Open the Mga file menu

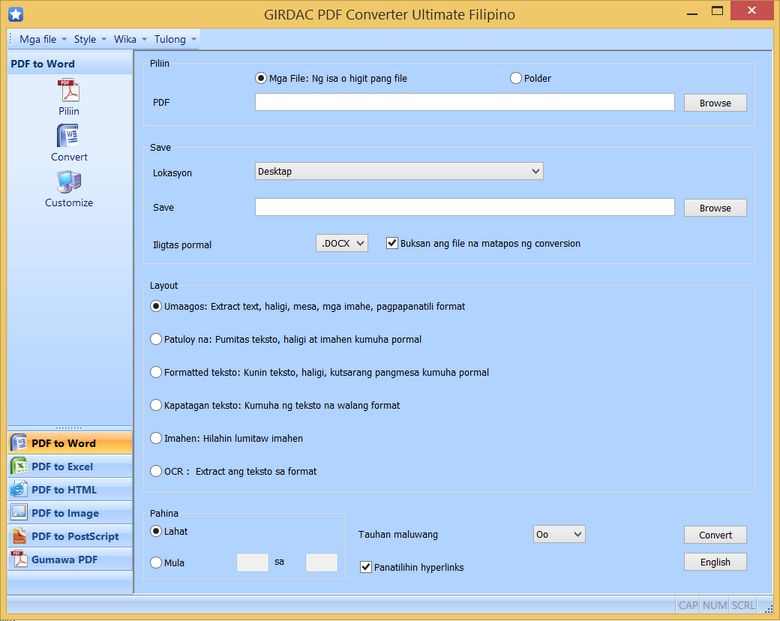click(42, 39)
